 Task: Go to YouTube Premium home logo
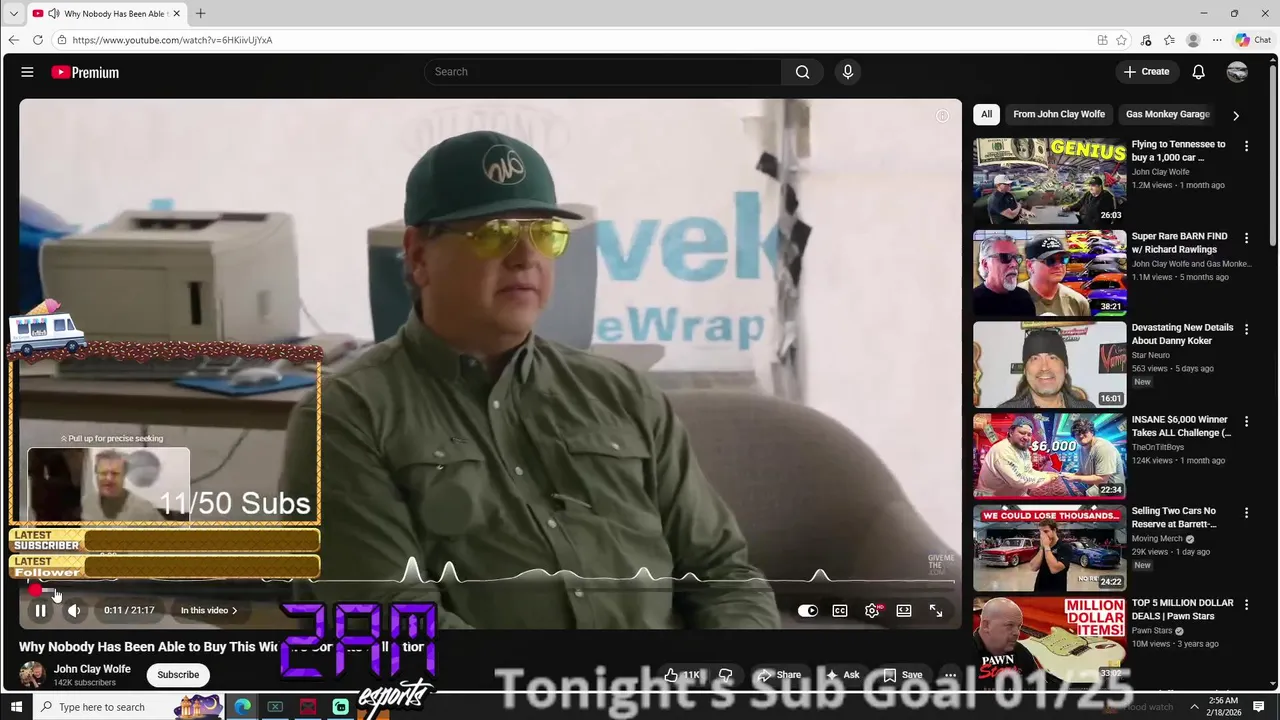pos(85,72)
